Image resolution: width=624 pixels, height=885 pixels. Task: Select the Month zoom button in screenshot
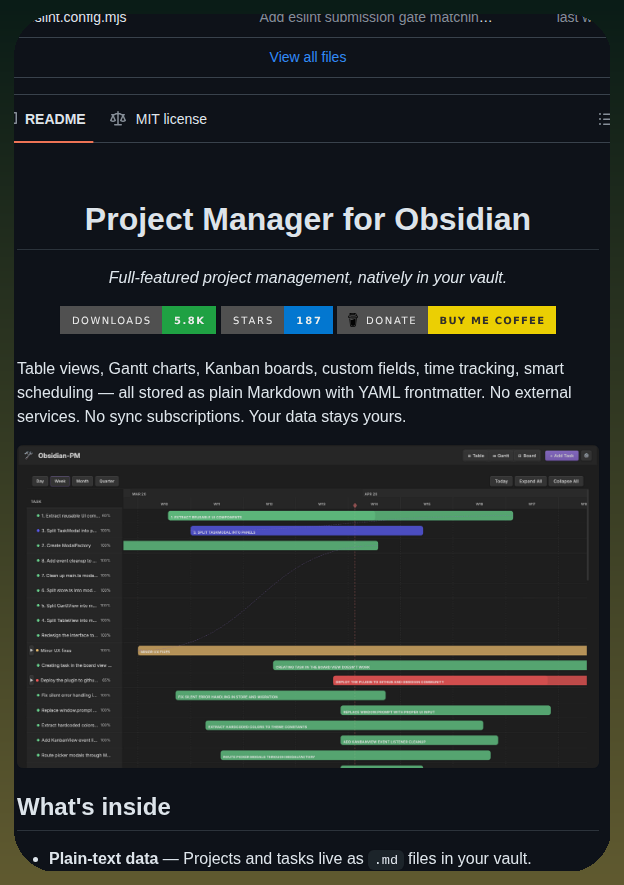click(82, 481)
